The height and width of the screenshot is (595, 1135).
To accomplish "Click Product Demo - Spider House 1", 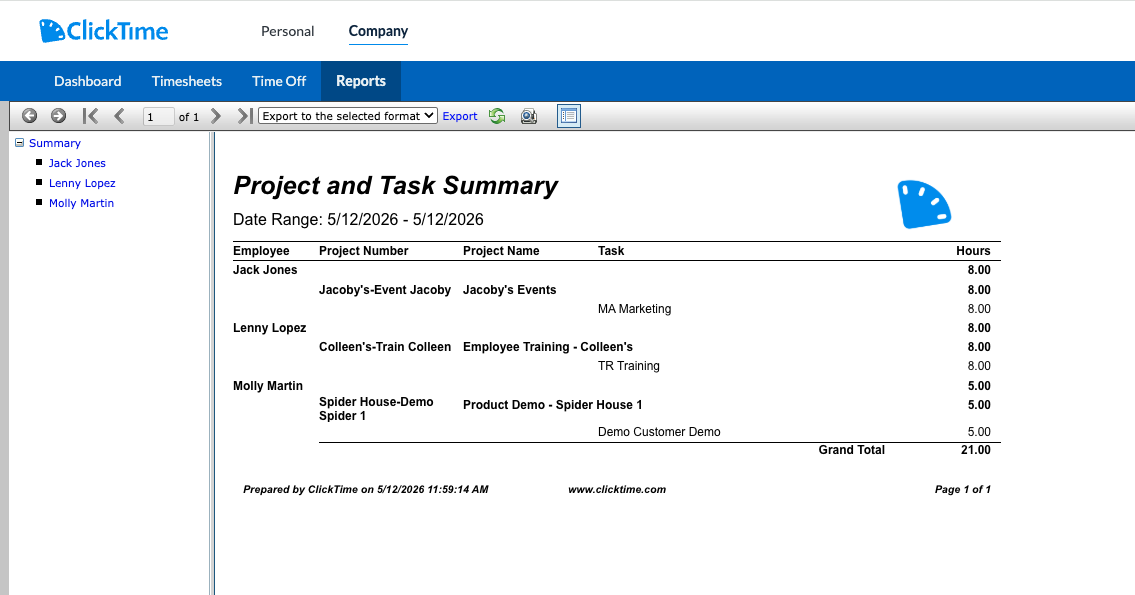I will [x=552, y=405].
